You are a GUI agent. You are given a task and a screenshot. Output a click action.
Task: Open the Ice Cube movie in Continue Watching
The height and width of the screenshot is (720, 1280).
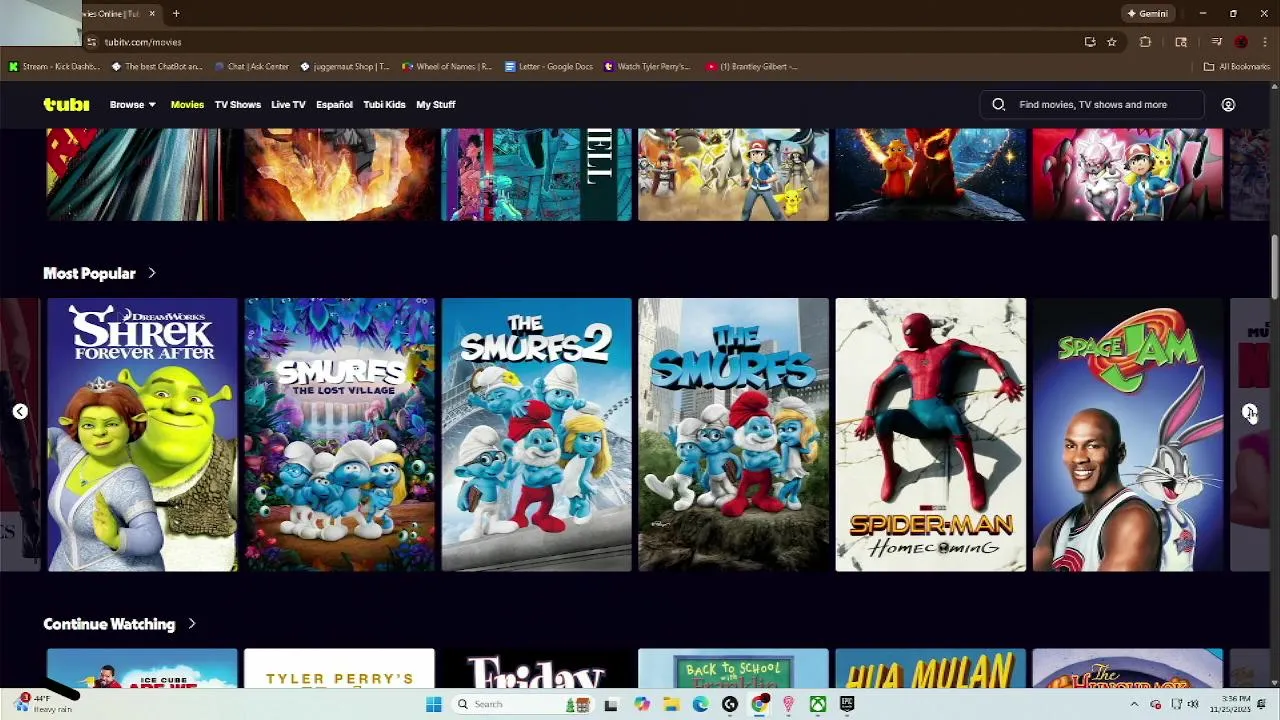click(142, 668)
